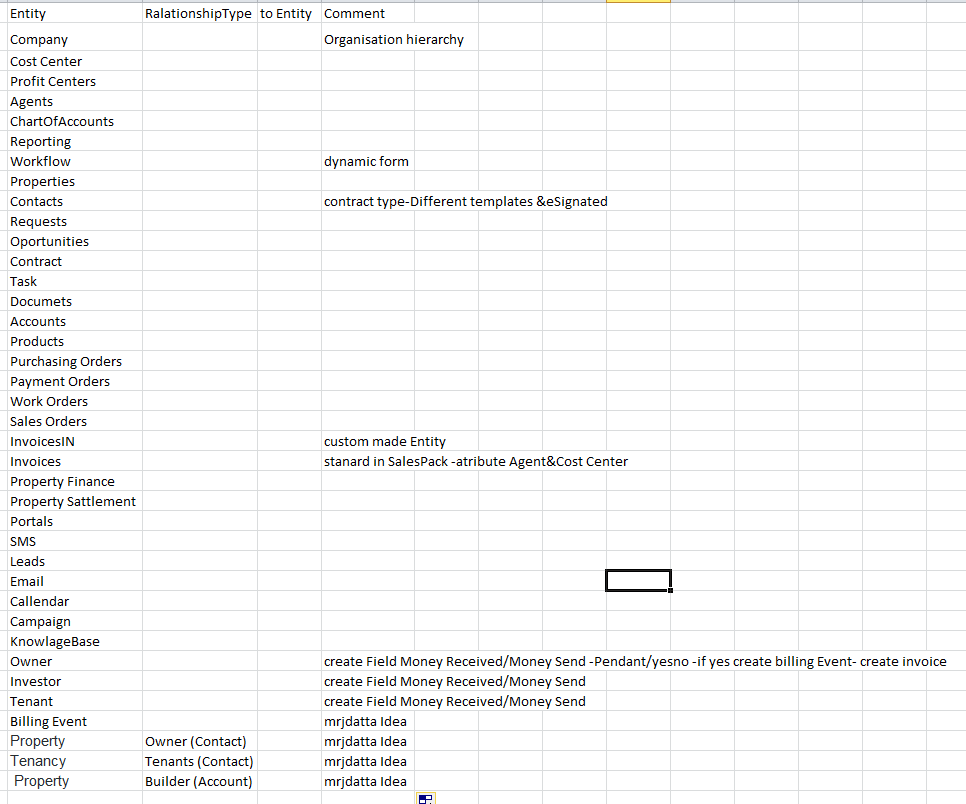Select the 'RalationshipType' header cell
The height and width of the screenshot is (804, 966).
[198, 14]
